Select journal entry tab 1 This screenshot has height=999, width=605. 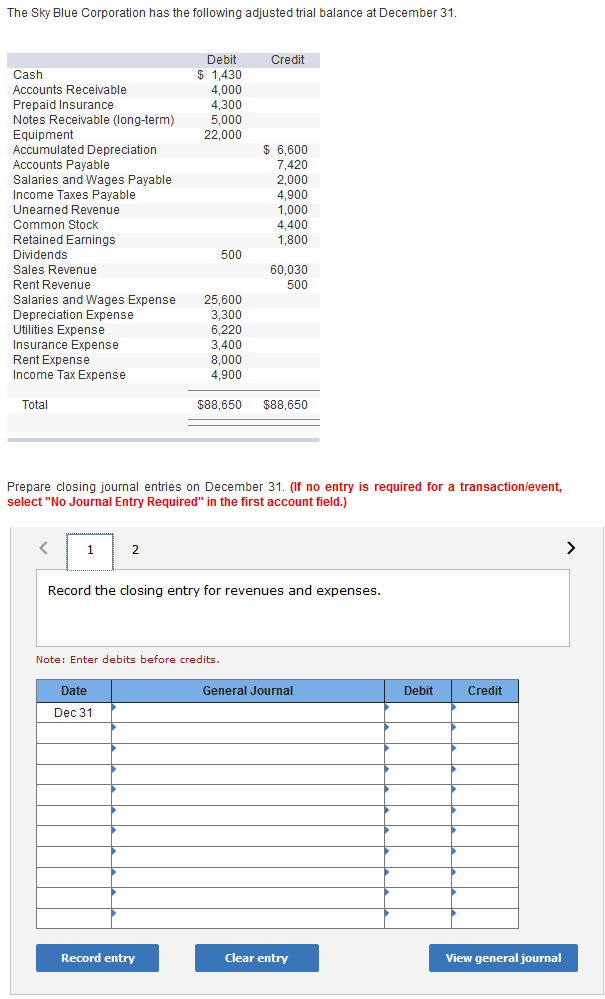tap(90, 550)
